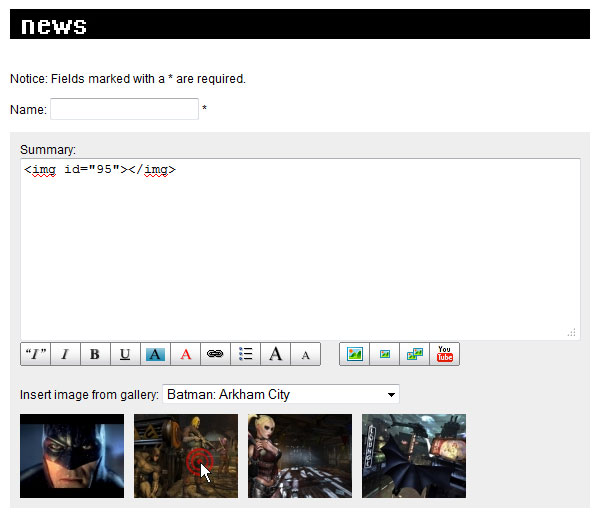The width and height of the screenshot is (600, 518).
Task: Insert a large image
Action: tap(354, 354)
